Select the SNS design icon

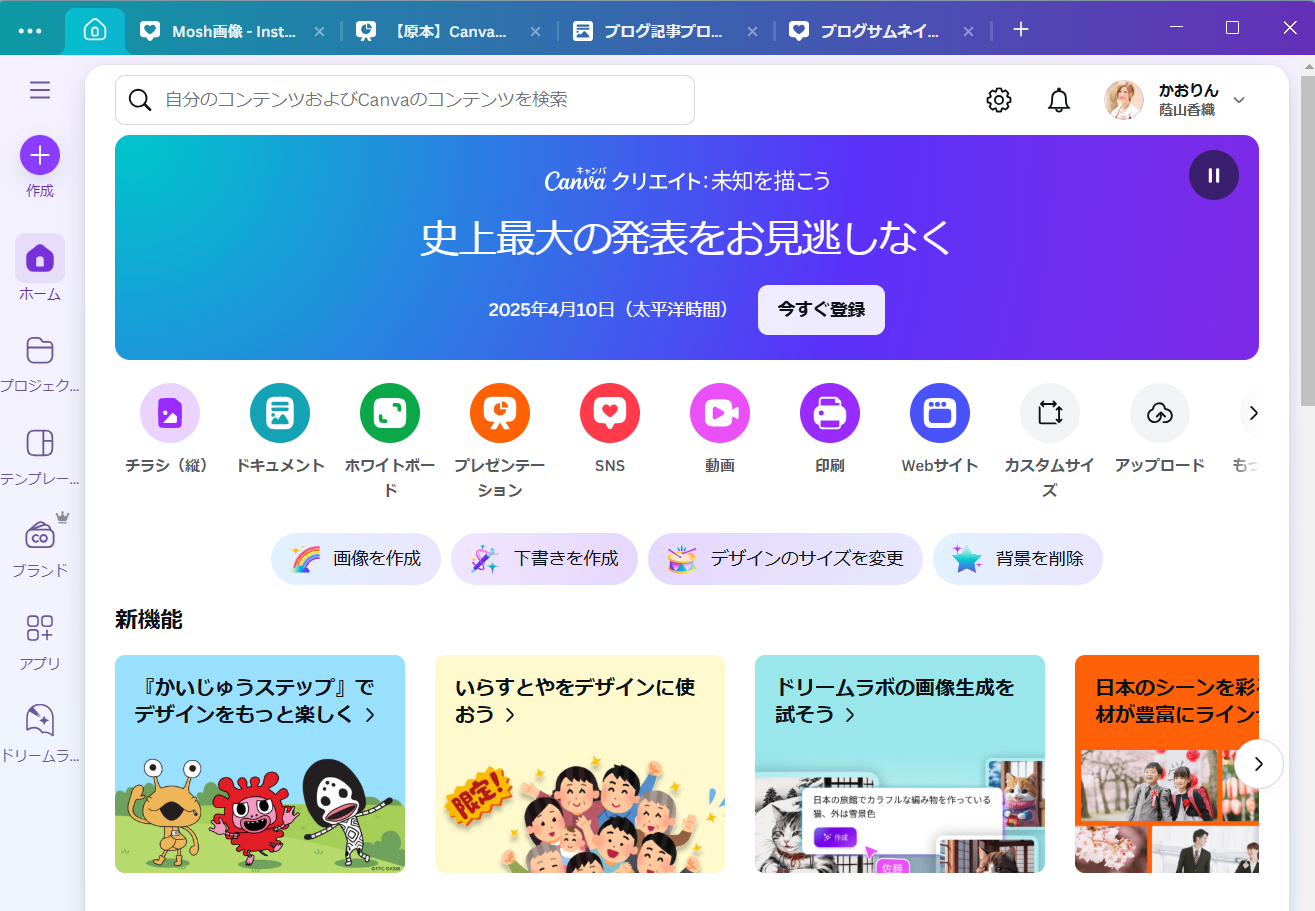pyautogui.click(x=609, y=412)
